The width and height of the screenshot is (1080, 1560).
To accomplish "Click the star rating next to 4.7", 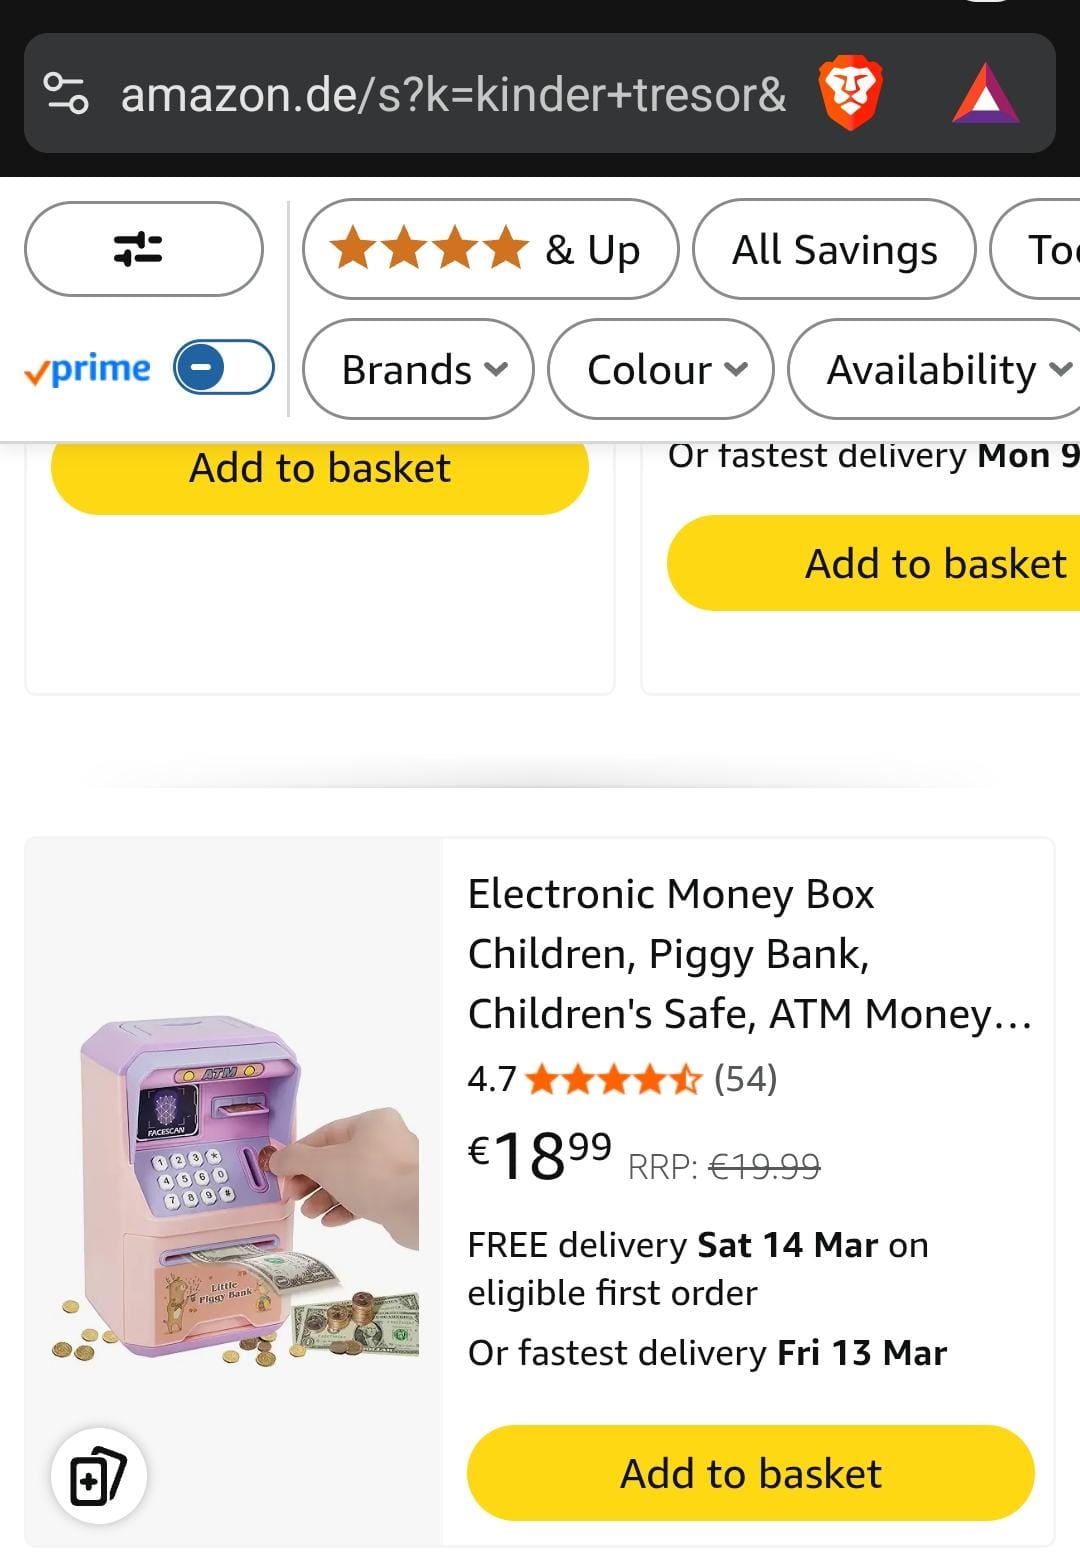I will (612, 1079).
